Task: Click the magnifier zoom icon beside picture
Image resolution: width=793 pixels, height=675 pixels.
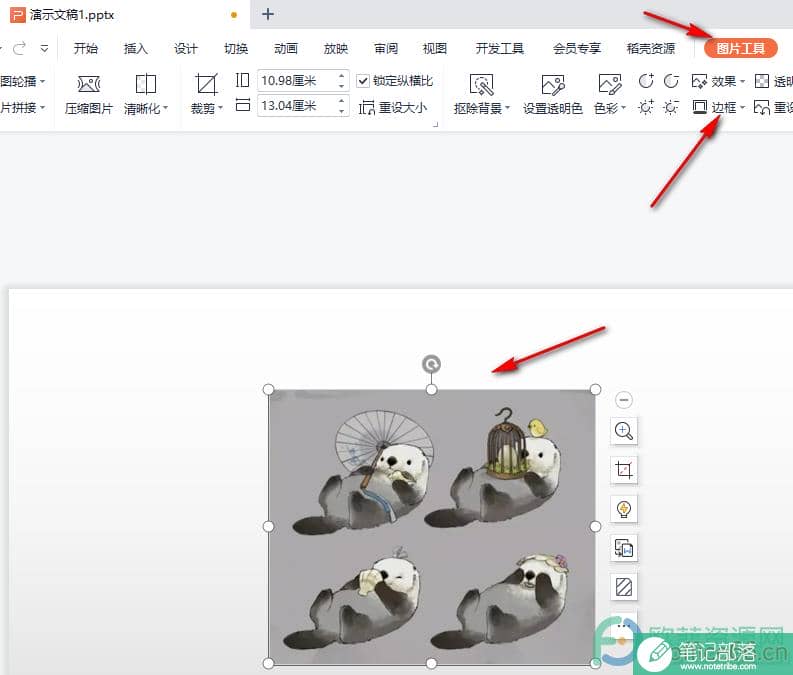Action: click(x=624, y=431)
